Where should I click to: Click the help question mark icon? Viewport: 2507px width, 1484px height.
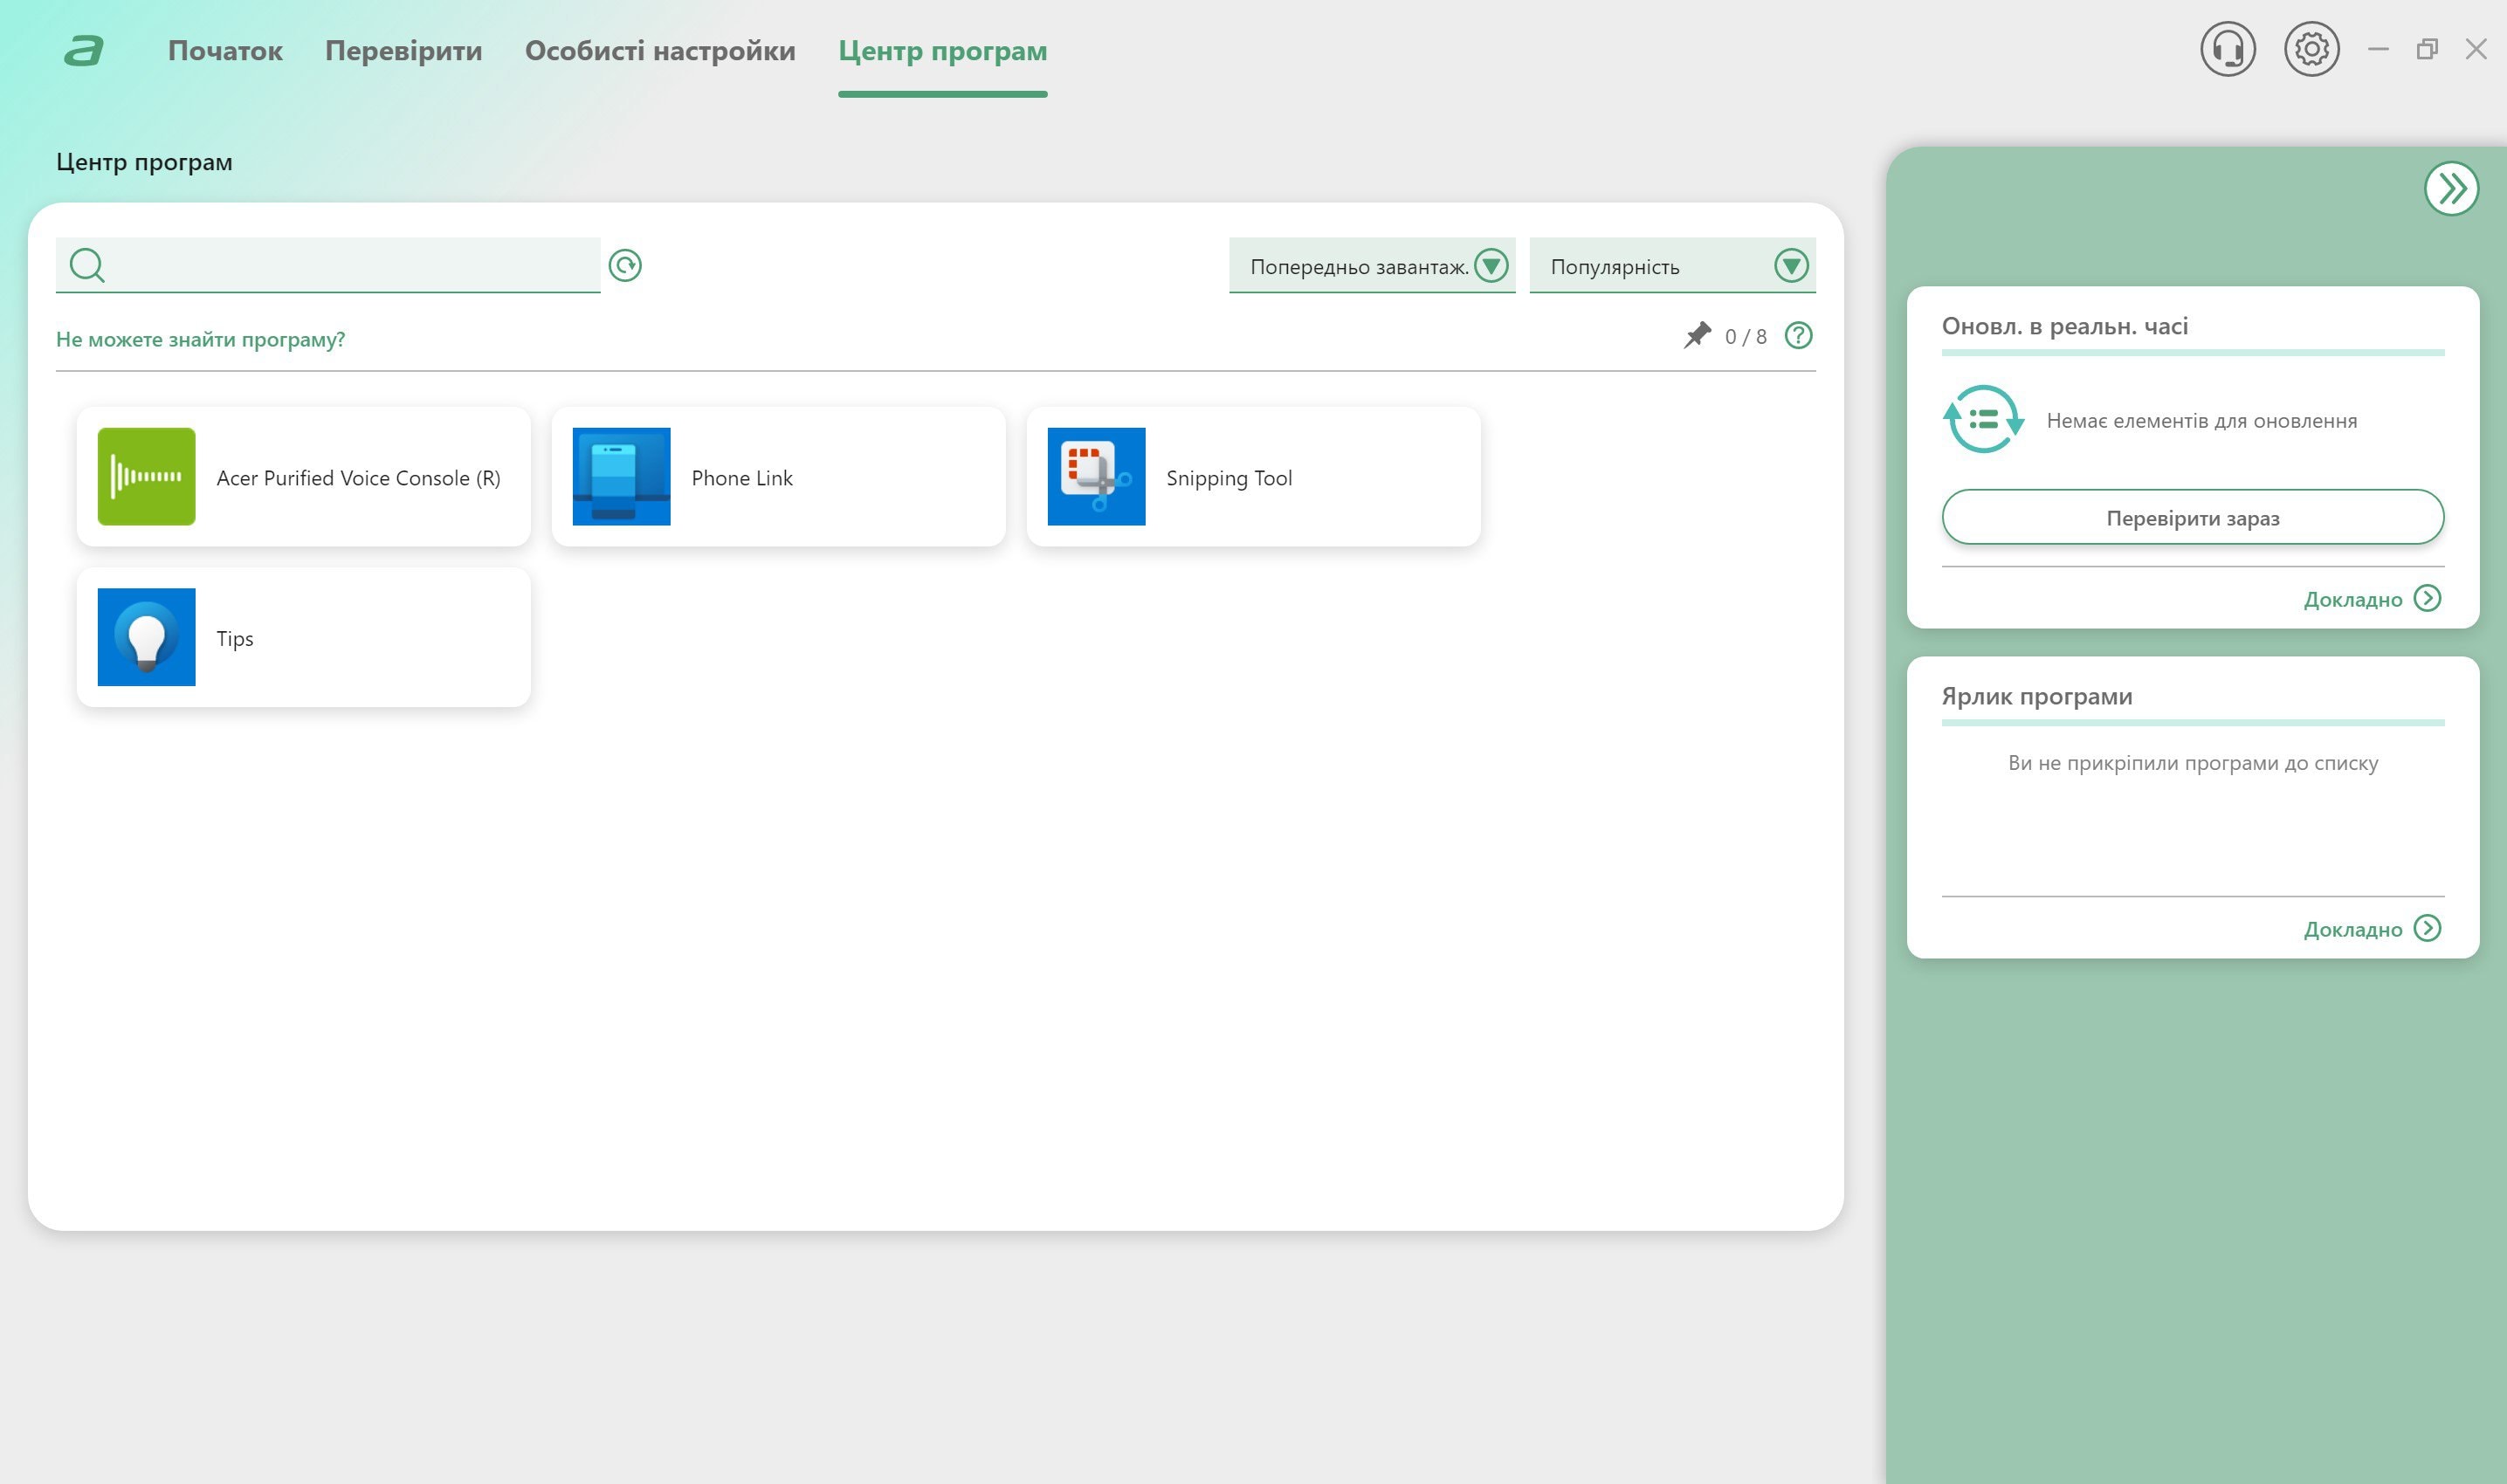(x=1799, y=336)
